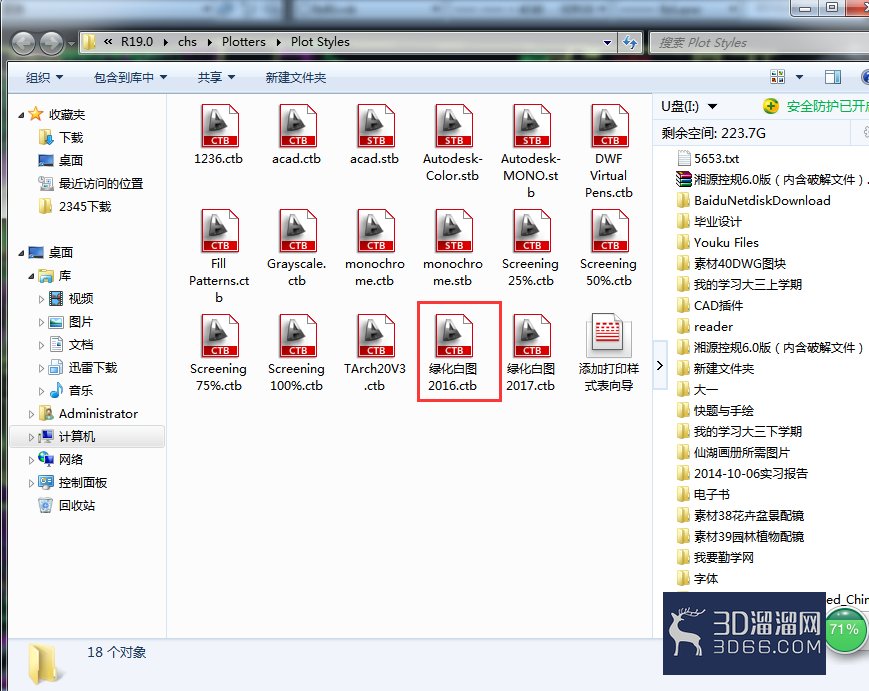The height and width of the screenshot is (691, 869).
Task: Click the 71% green acceleration ball
Action: point(845,630)
